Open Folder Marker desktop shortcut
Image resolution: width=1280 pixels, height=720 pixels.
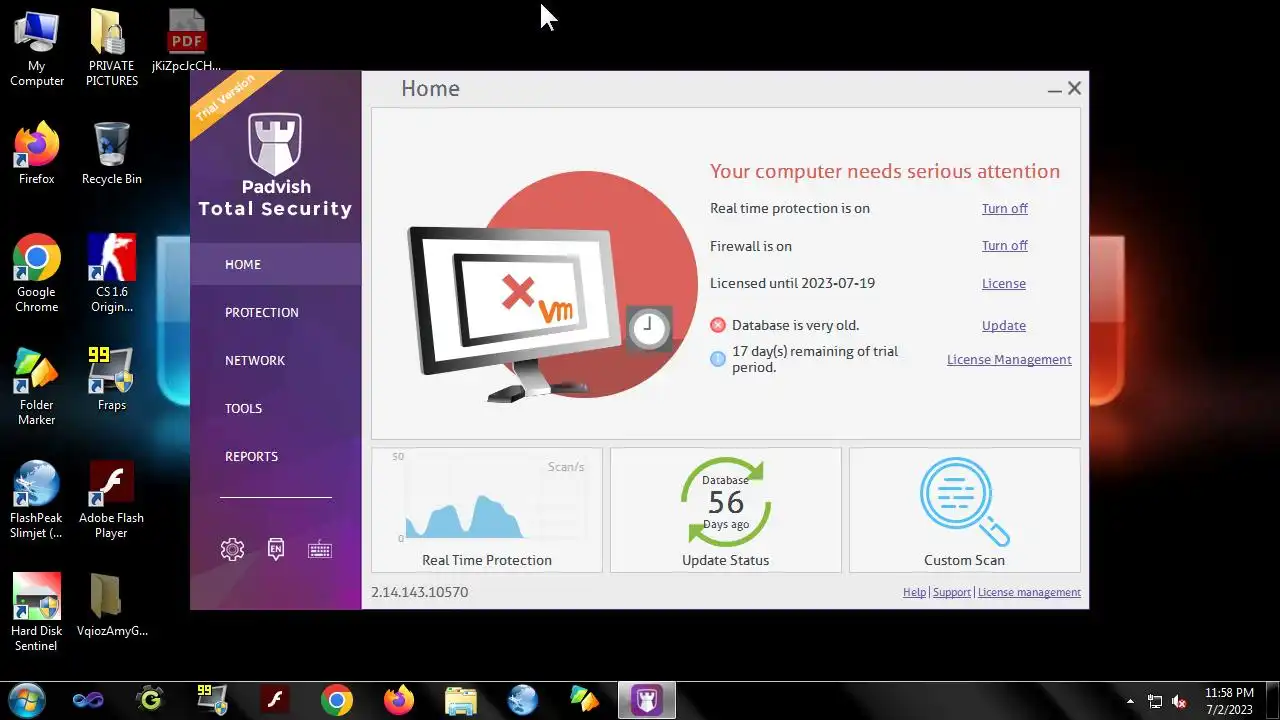[37, 387]
